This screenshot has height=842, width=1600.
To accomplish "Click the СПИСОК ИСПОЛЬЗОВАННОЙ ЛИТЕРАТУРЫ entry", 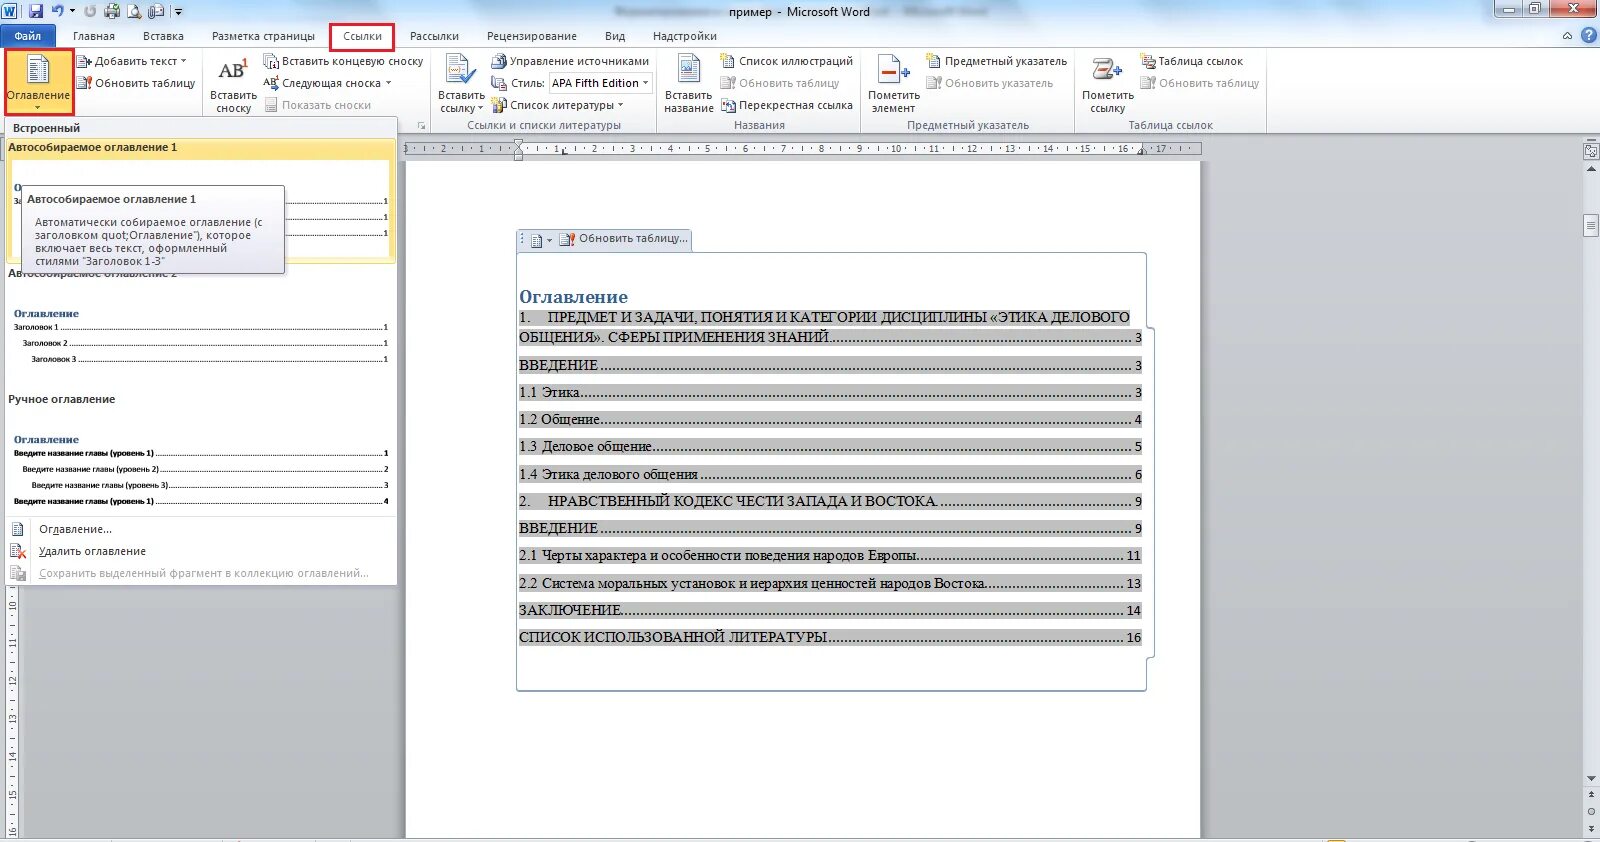I will point(830,637).
